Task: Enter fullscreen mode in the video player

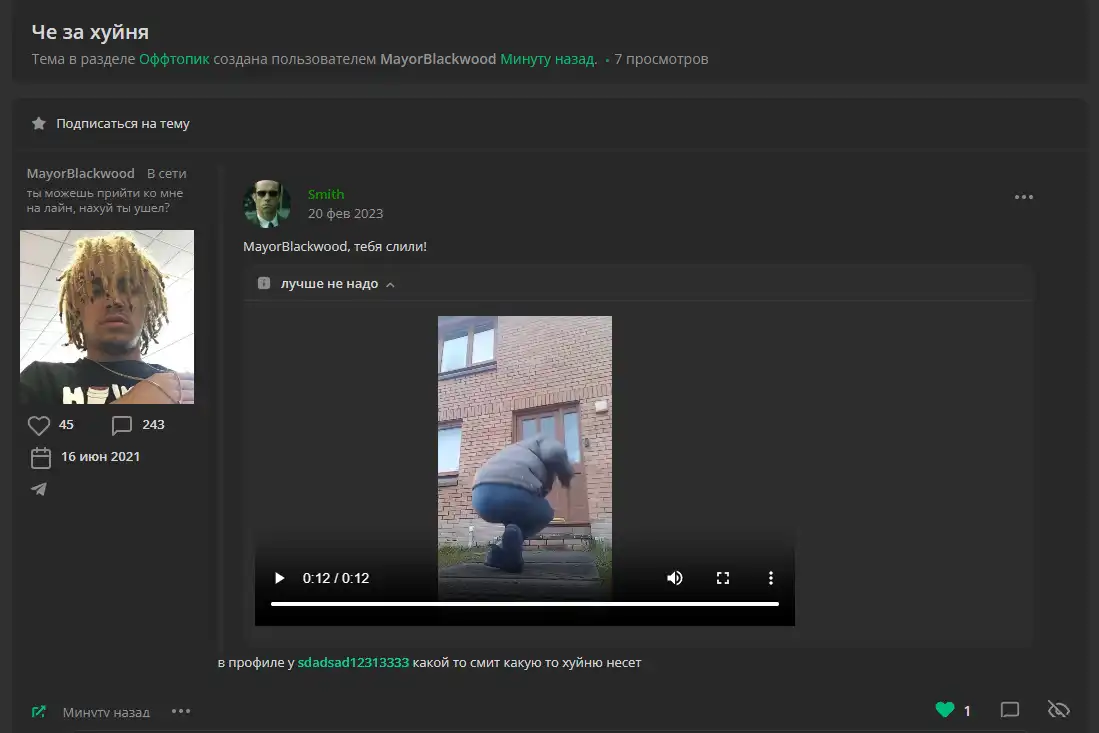Action: [723, 578]
